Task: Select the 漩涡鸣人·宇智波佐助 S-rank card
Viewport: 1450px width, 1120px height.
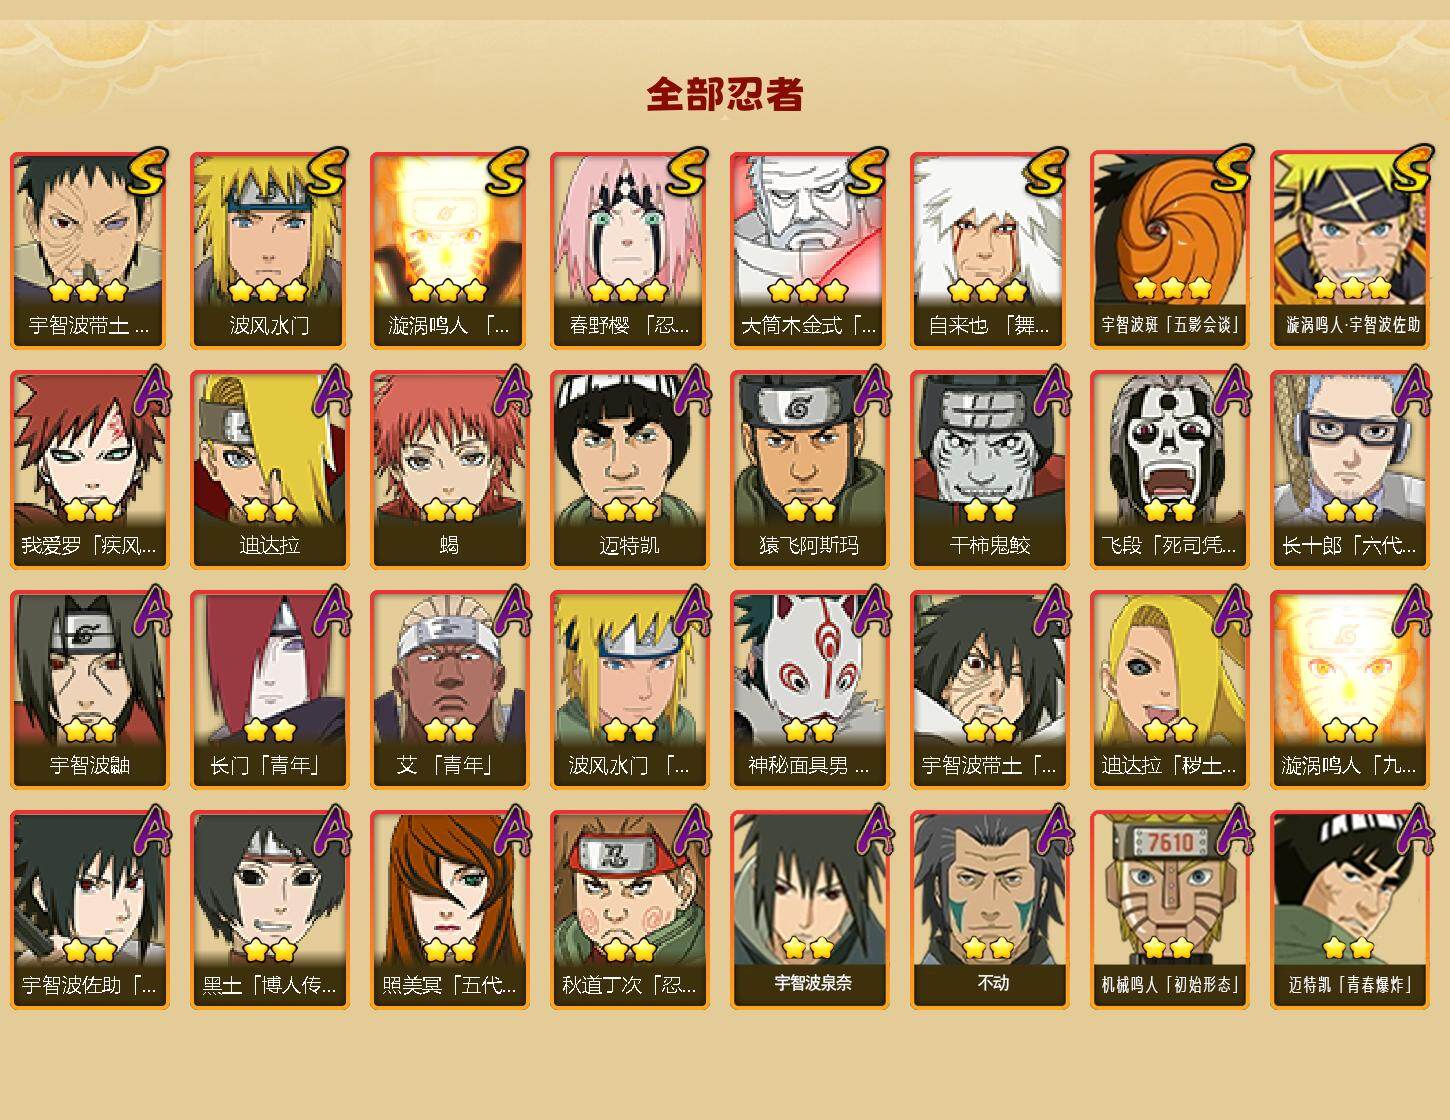Action: 1349,250
